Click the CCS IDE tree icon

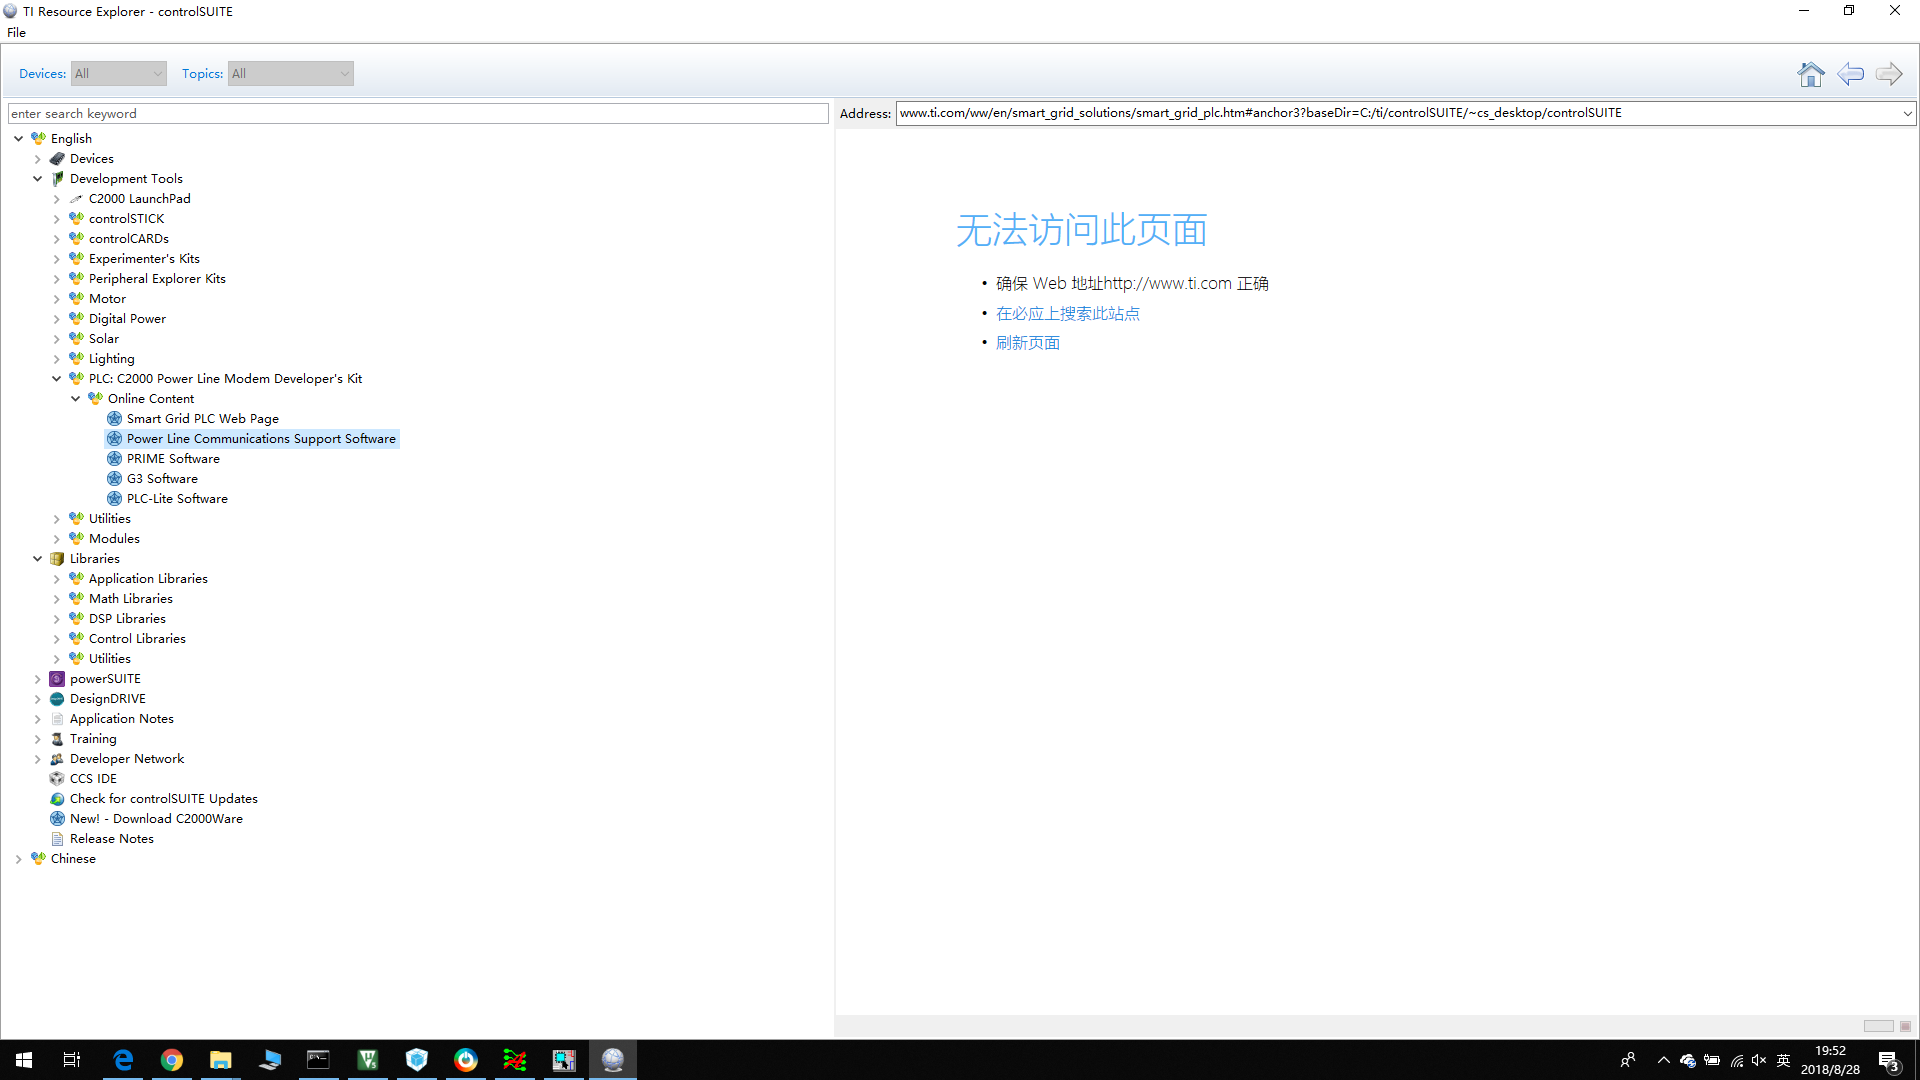57,779
